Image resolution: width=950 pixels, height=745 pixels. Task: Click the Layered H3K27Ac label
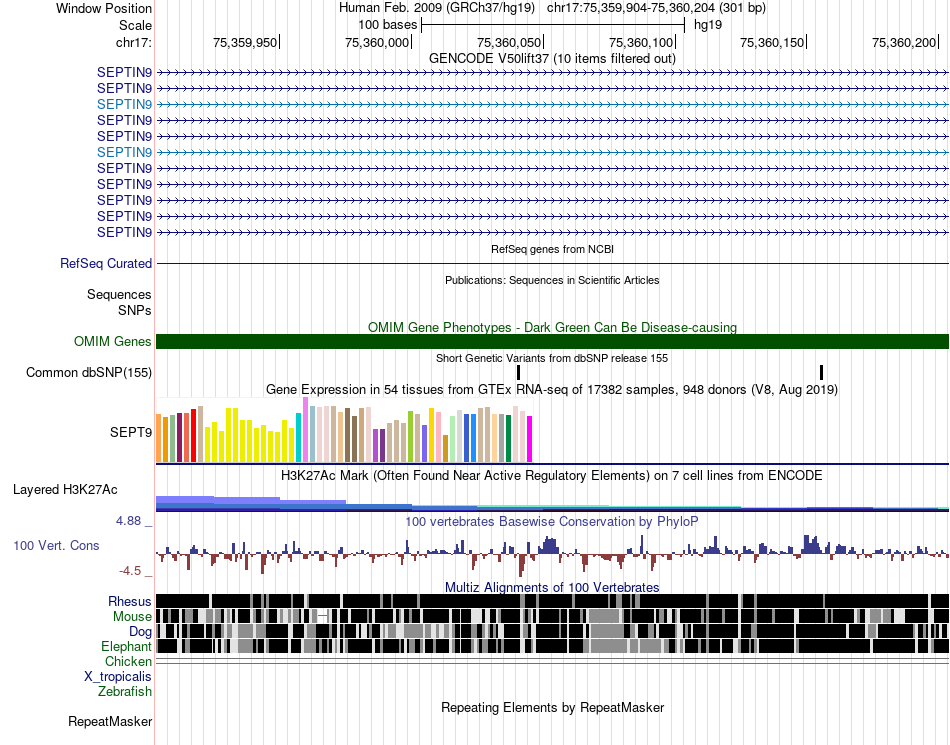65,489
